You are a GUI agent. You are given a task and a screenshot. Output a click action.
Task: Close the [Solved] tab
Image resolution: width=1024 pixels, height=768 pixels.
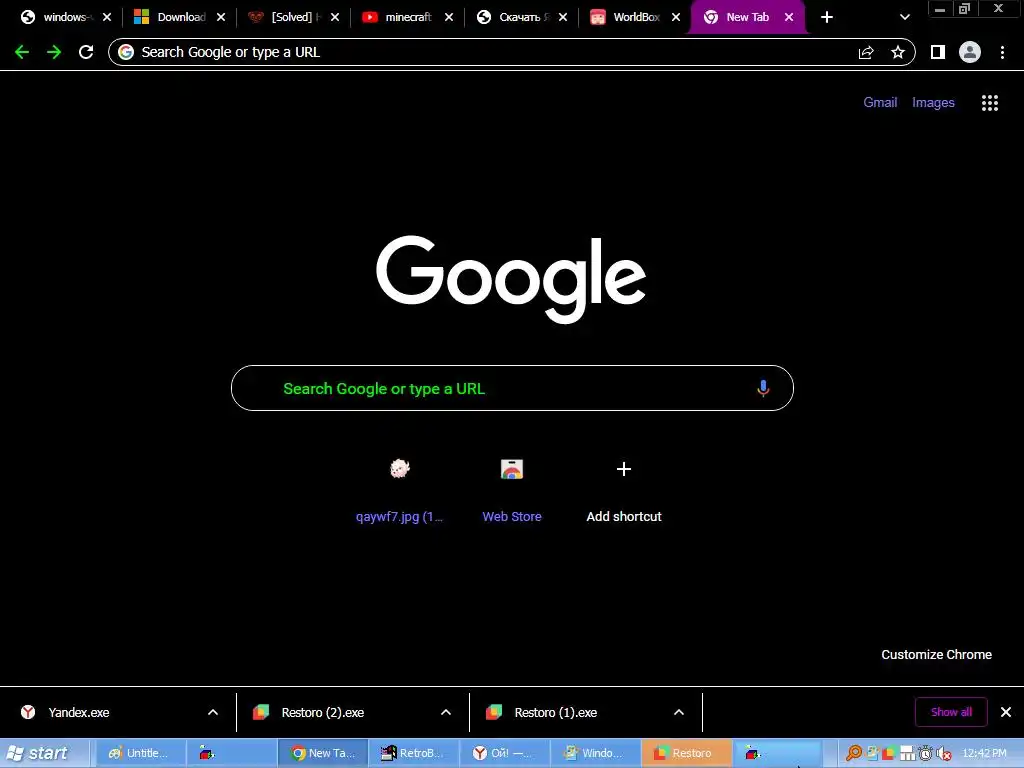(335, 17)
